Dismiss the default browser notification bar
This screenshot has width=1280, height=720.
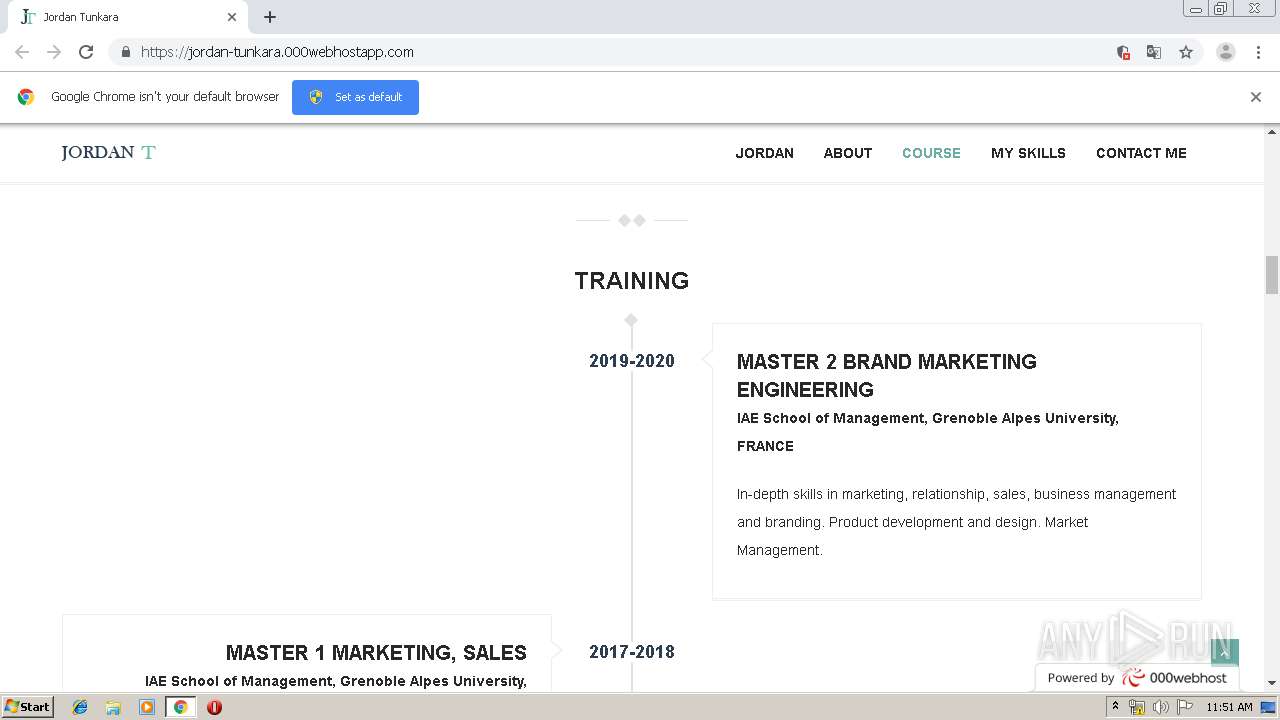click(1256, 97)
